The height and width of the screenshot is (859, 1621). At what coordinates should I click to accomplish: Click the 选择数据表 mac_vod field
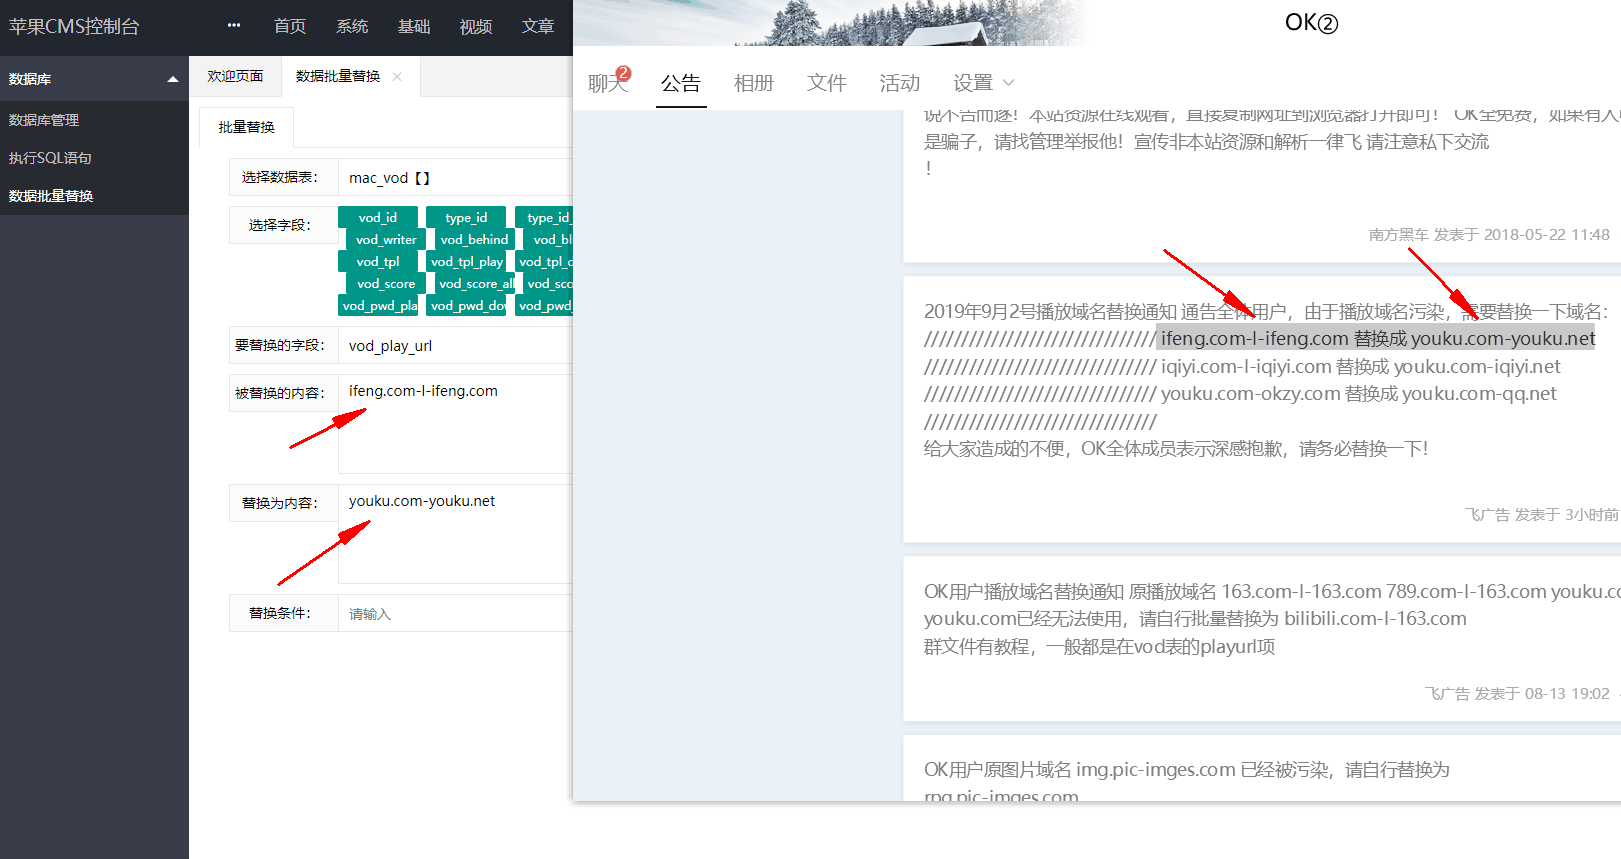point(456,178)
